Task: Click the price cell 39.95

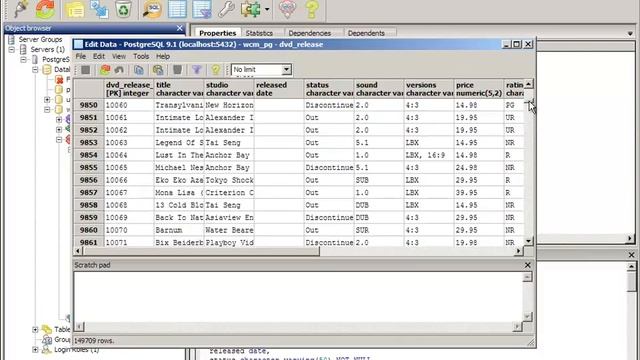Action: (x=479, y=193)
